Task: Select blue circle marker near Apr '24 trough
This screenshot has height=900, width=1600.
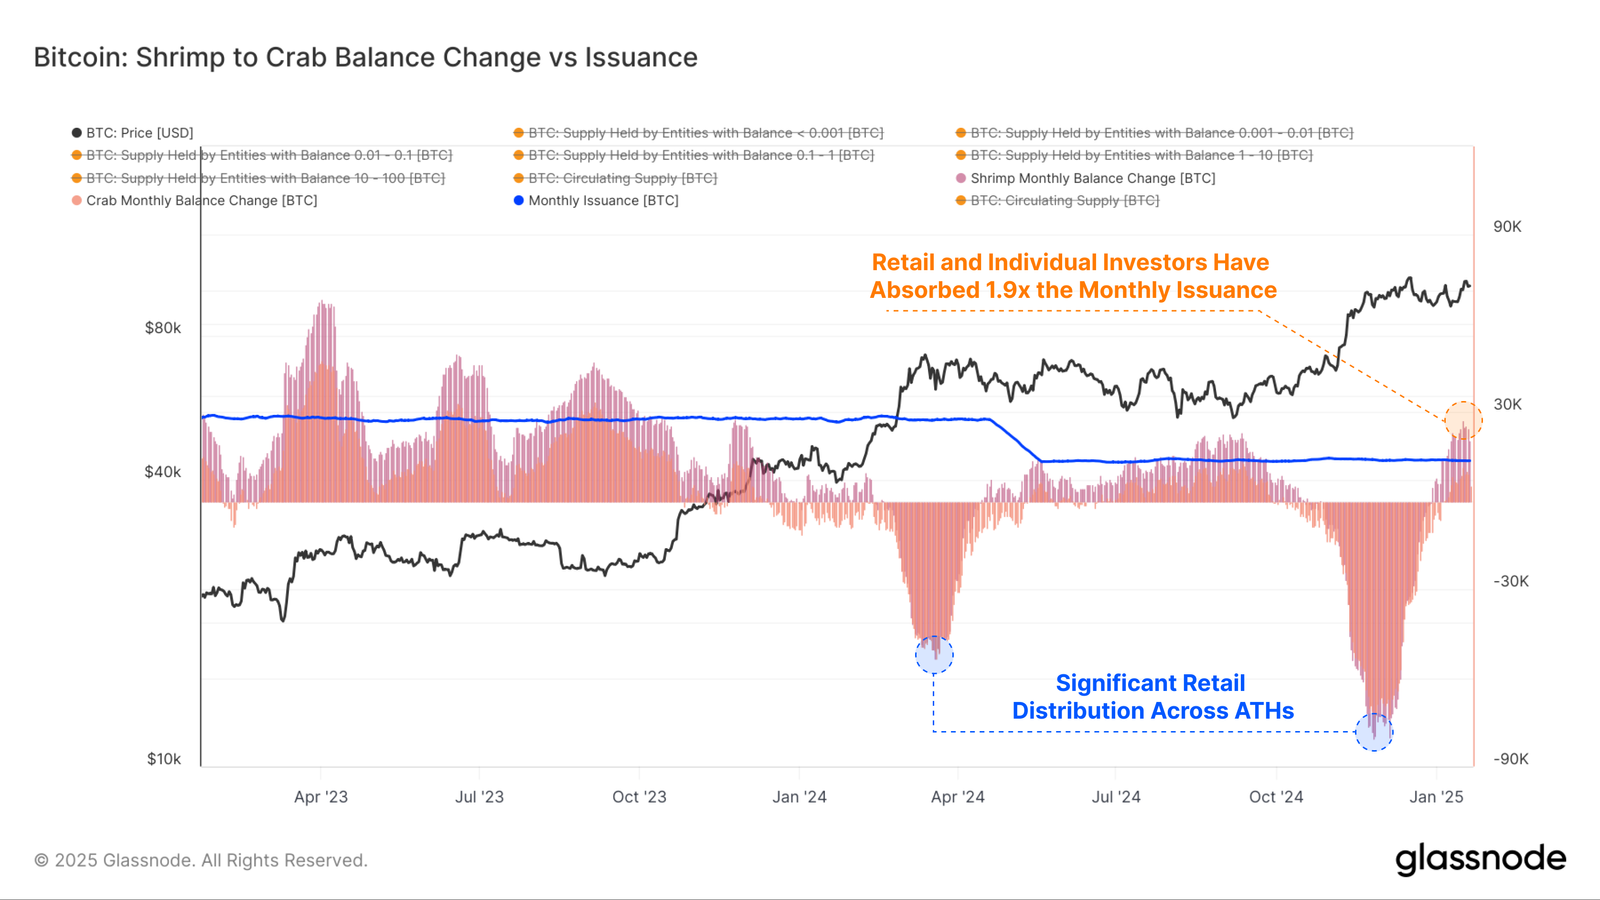Action: 934,655
